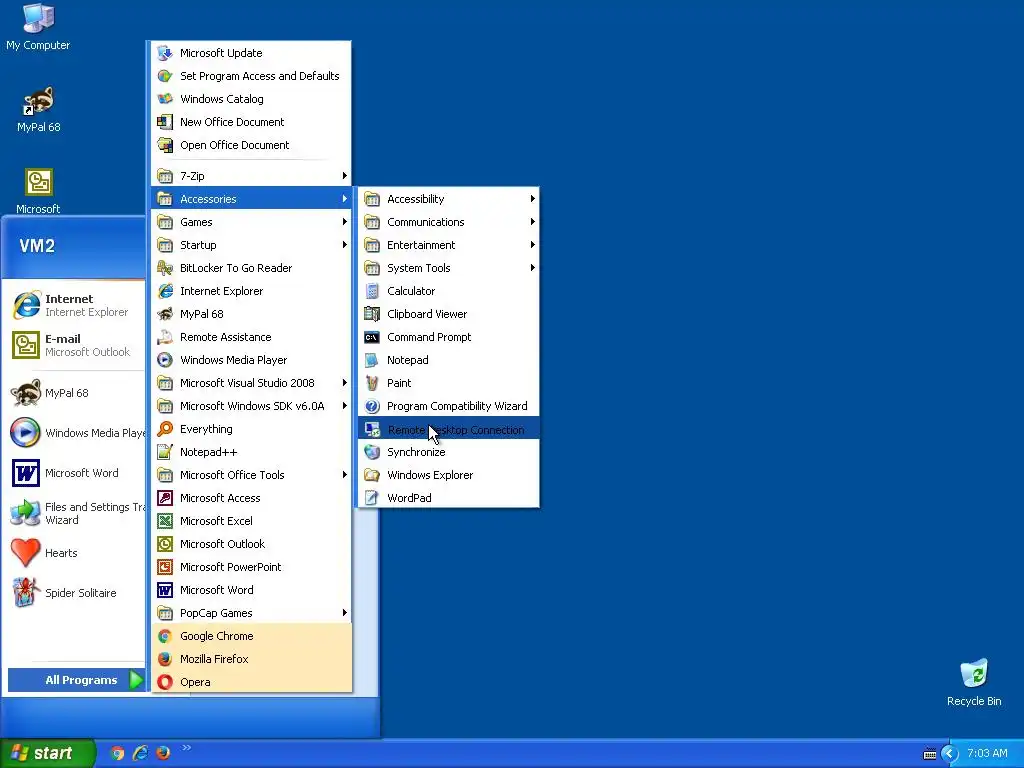Image resolution: width=1024 pixels, height=768 pixels.
Task: Select the Accessories menu entry
Action: pyautogui.click(x=251, y=199)
